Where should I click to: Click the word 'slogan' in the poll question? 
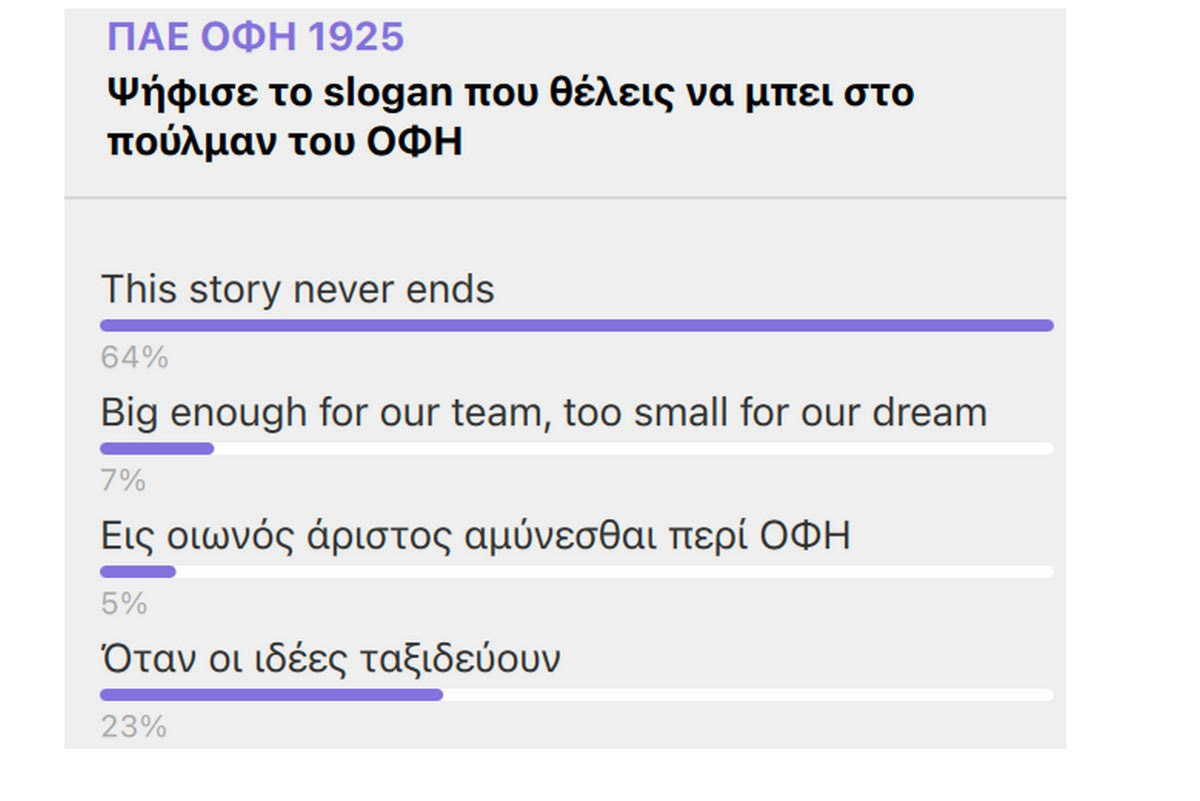pyautogui.click(x=388, y=93)
